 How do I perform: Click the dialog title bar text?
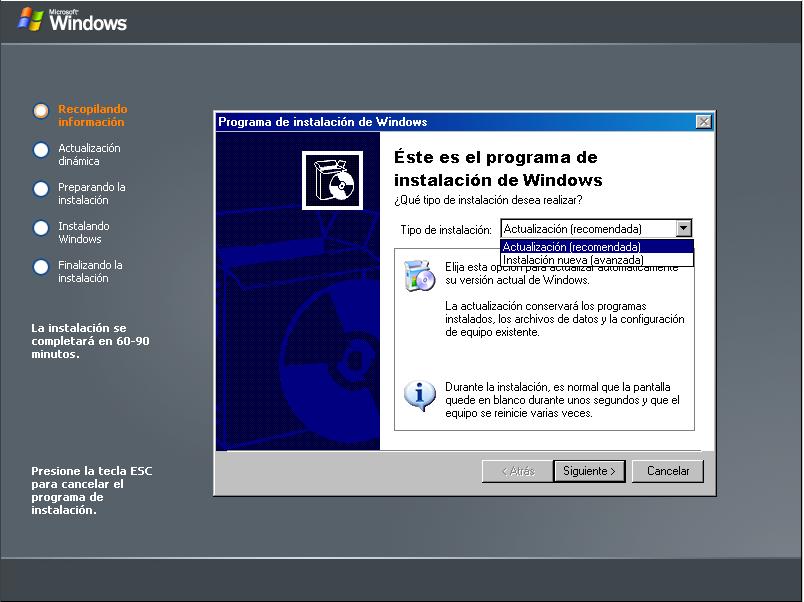(323, 122)
